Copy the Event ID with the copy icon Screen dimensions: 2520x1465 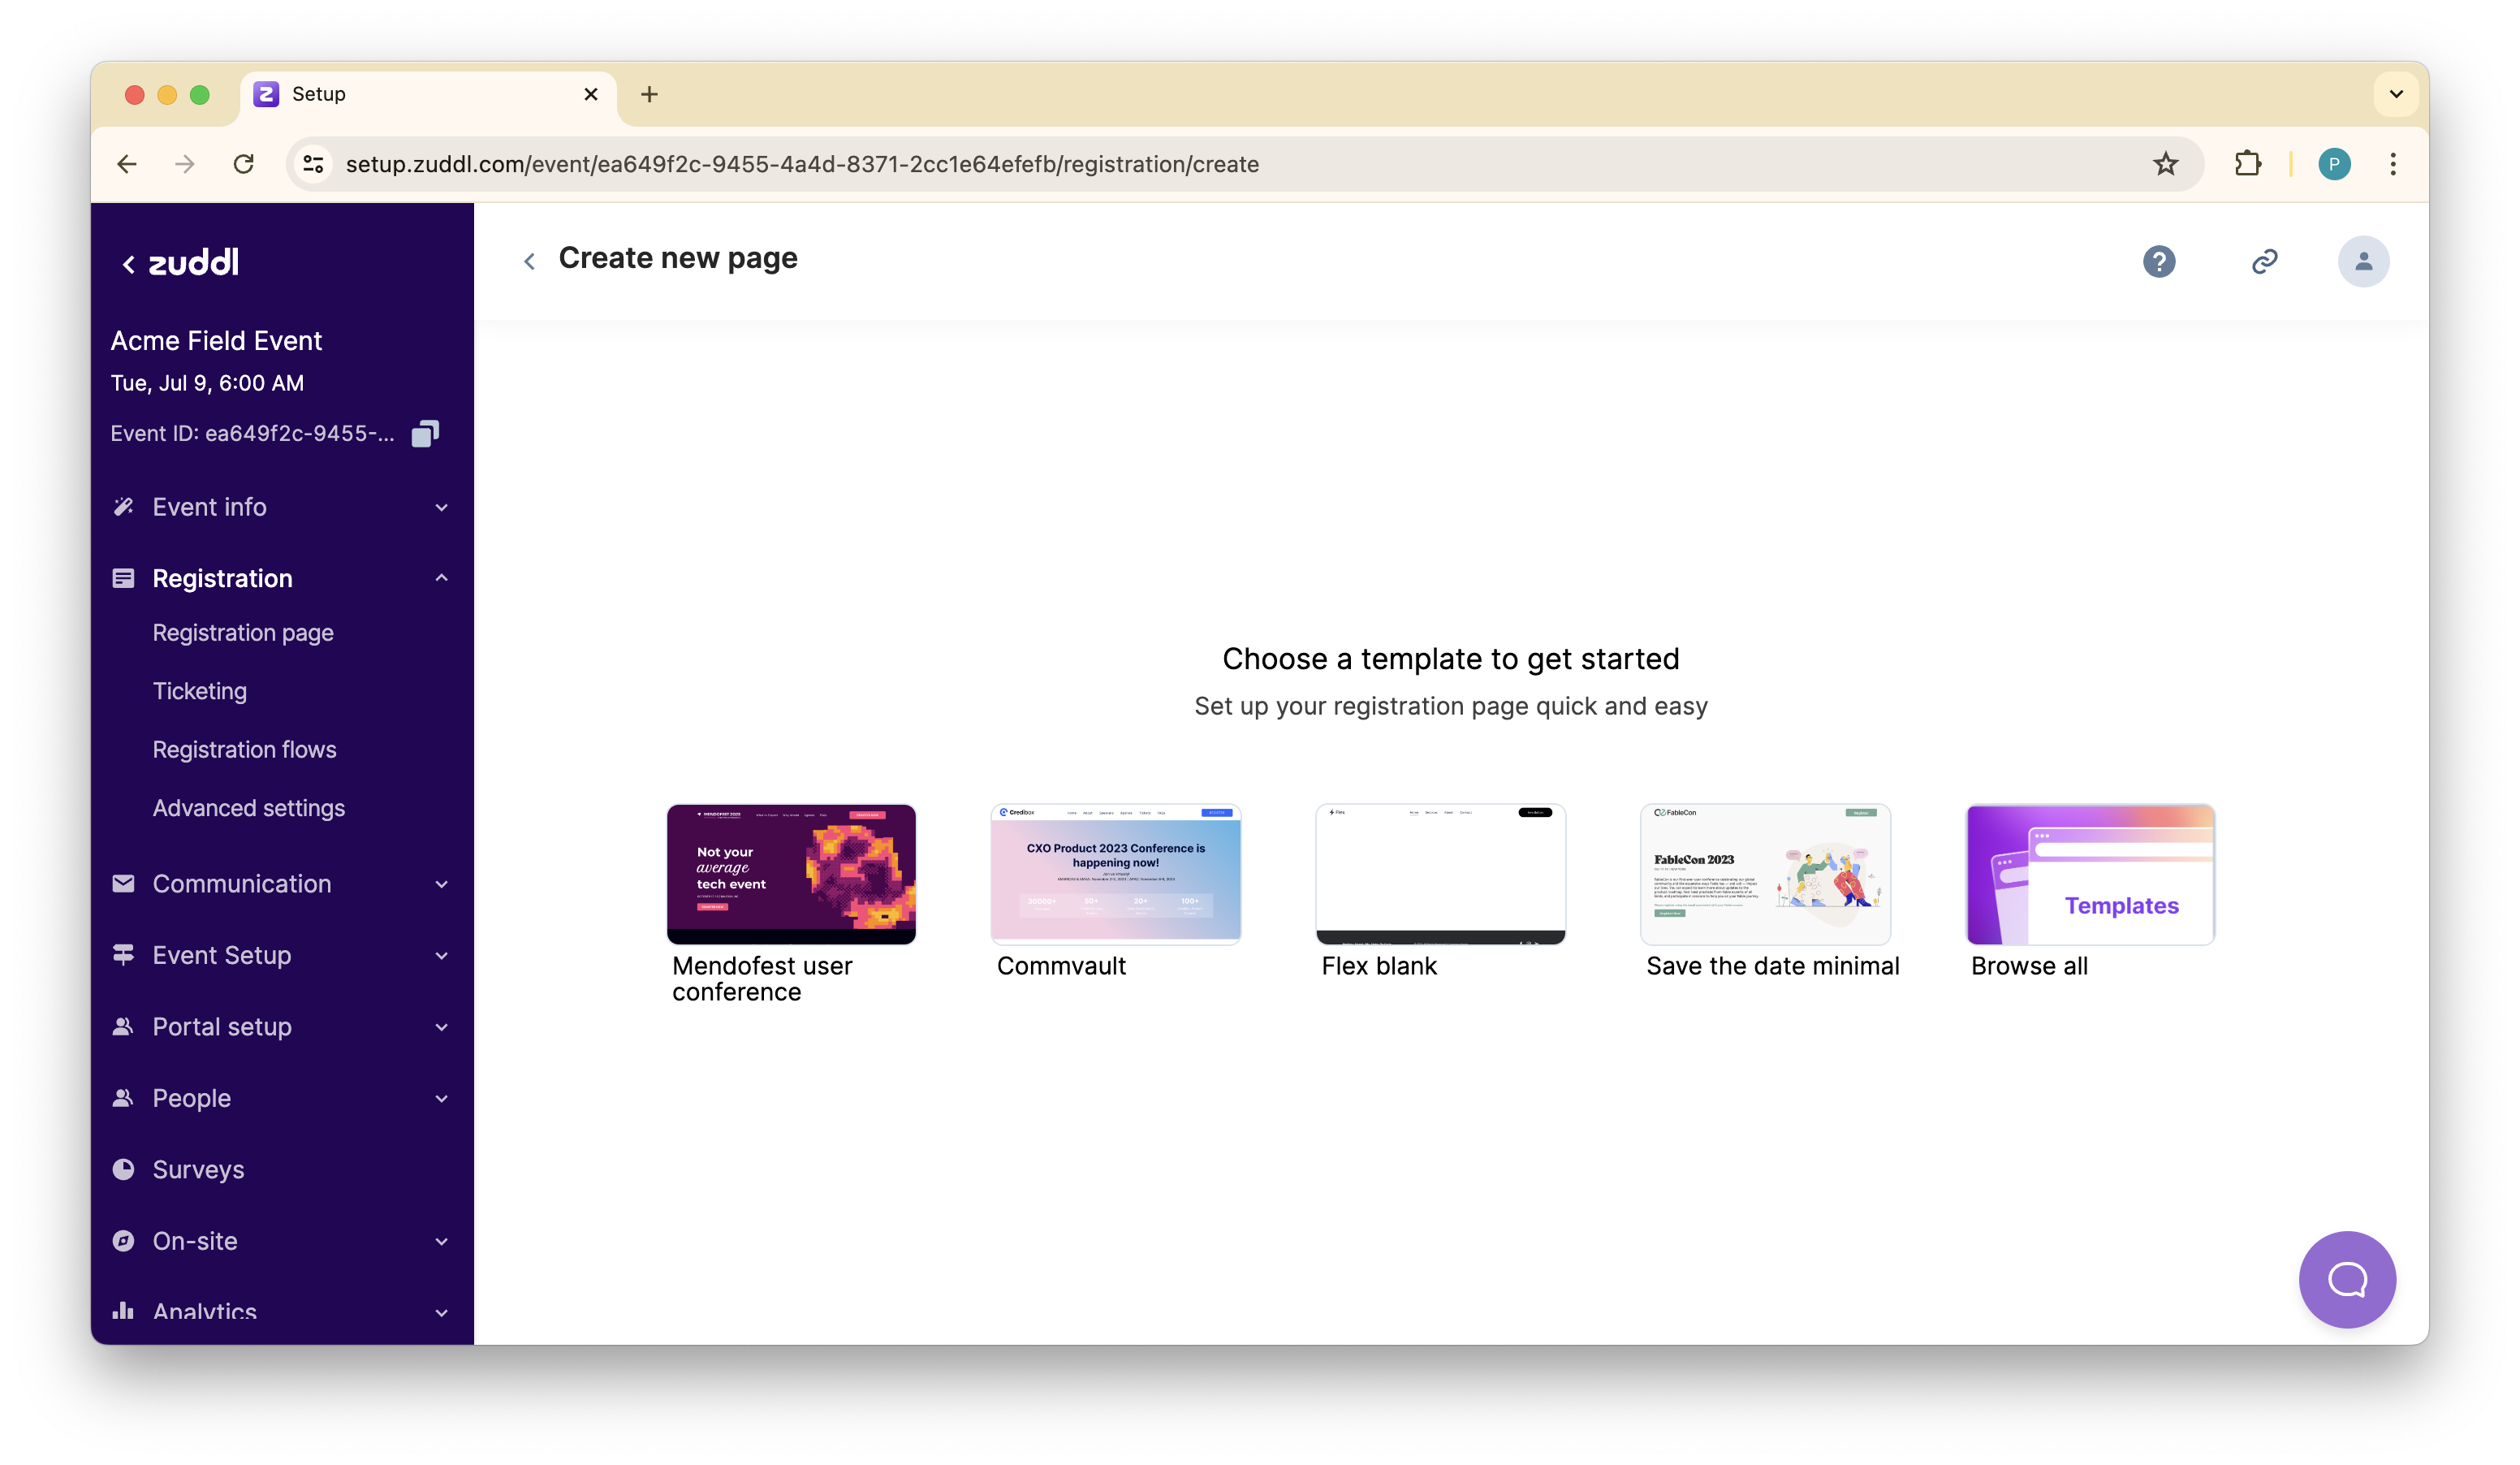(425, 434)
